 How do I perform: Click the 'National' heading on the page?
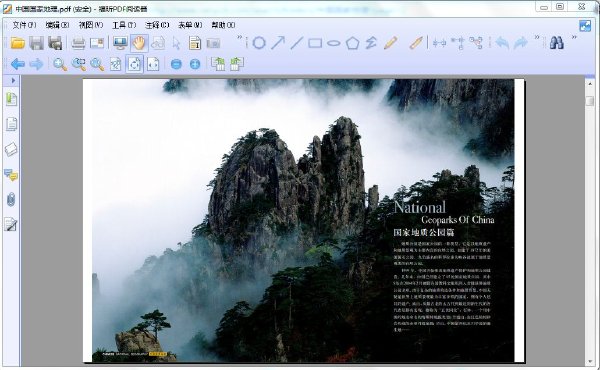tap(420, 207)
